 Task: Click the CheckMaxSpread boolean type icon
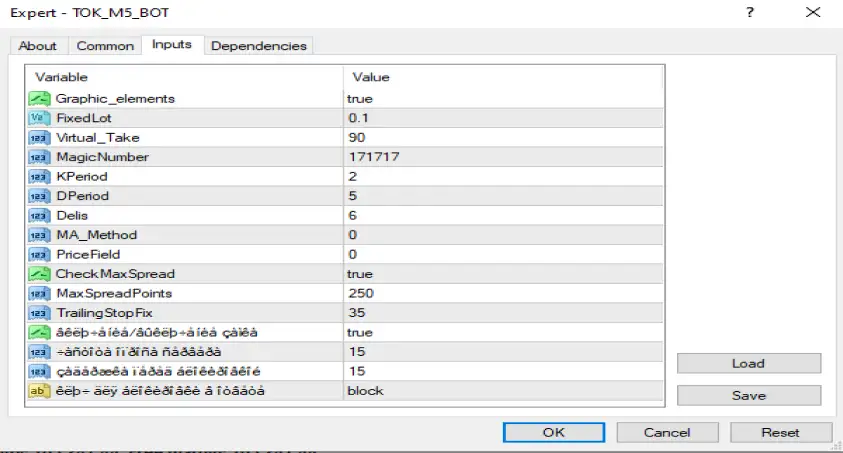coord(39,274)
